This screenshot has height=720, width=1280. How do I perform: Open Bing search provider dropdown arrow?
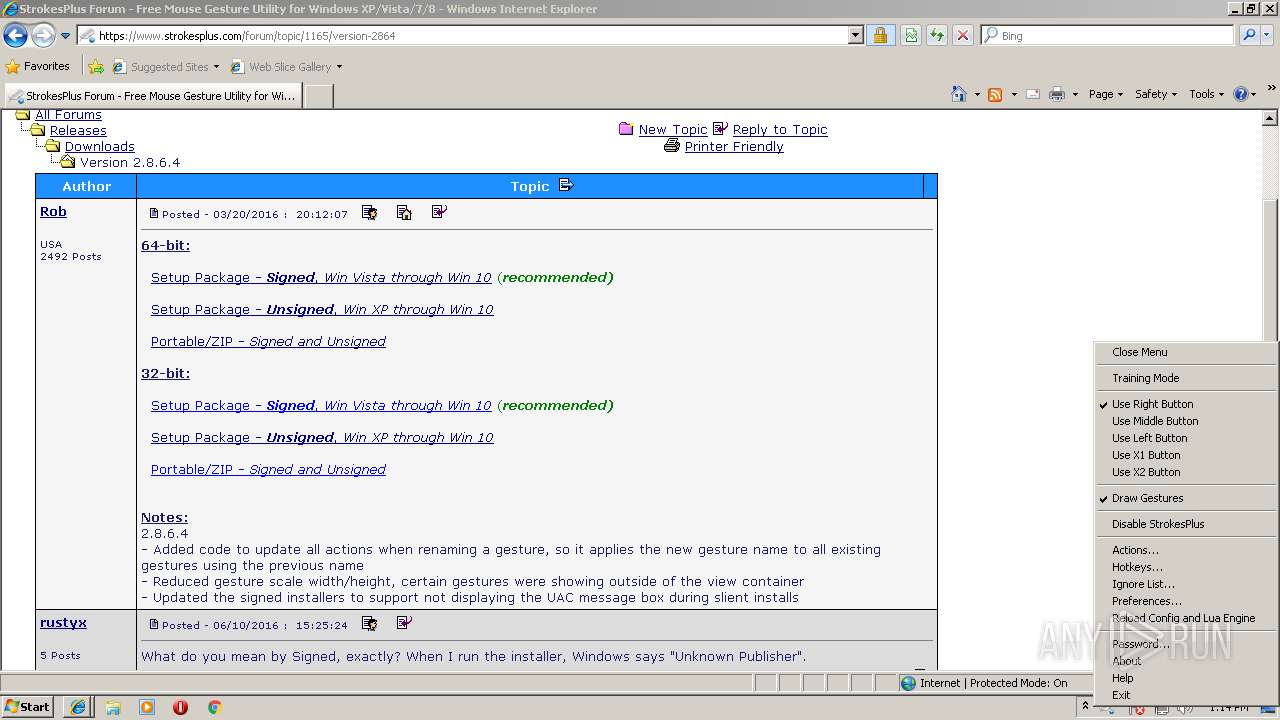click(x=1267, y=35)
